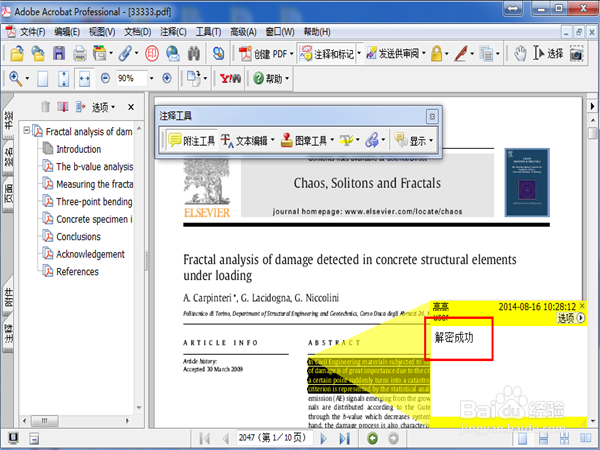Click the Save floppy disk icon
Image resolution: width=600 pixels, height=450 pixels.
59,53
